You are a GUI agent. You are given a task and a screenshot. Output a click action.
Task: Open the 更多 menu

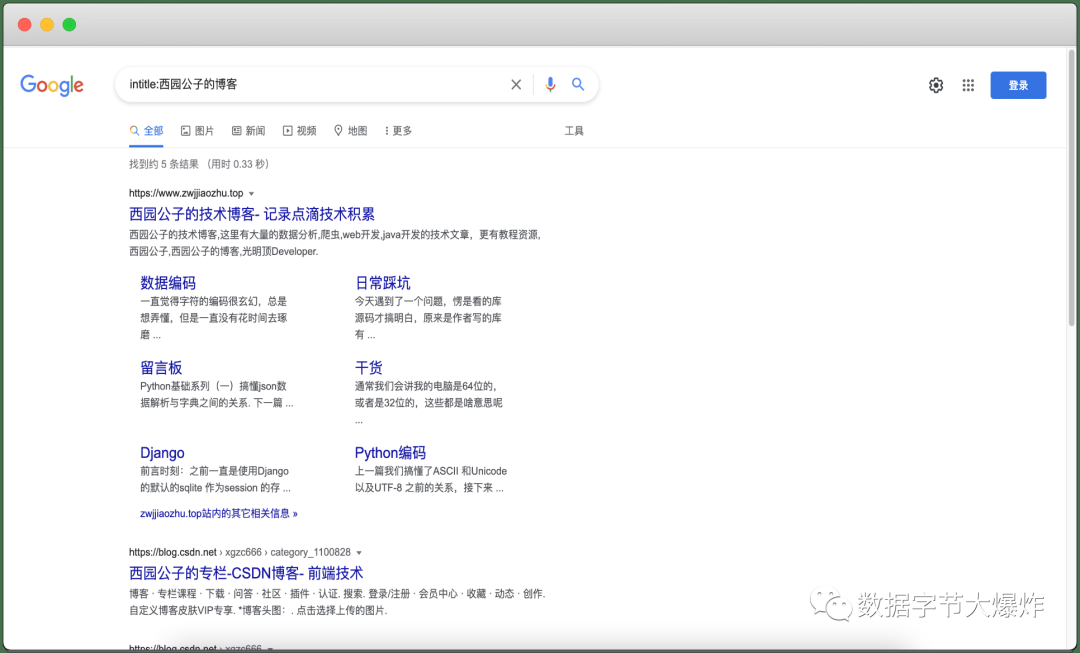coord(398,131)
